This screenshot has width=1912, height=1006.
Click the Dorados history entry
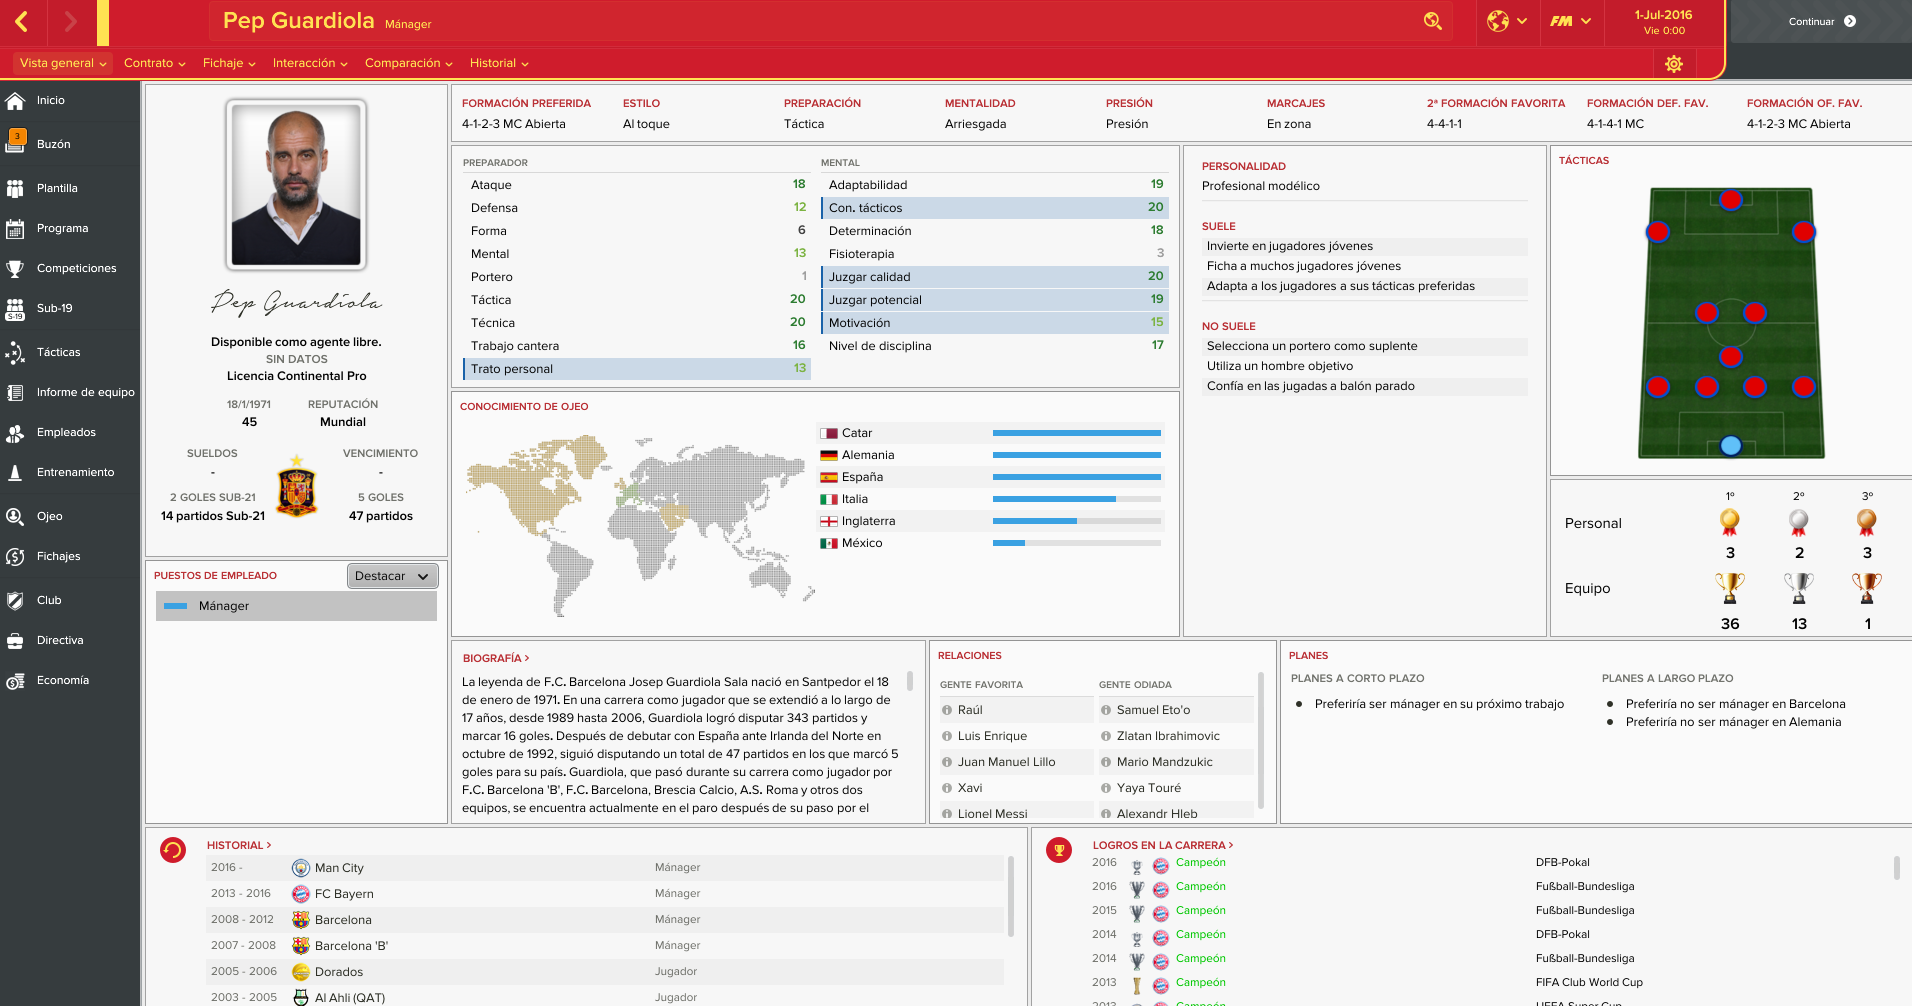click(x=605, y=972)
